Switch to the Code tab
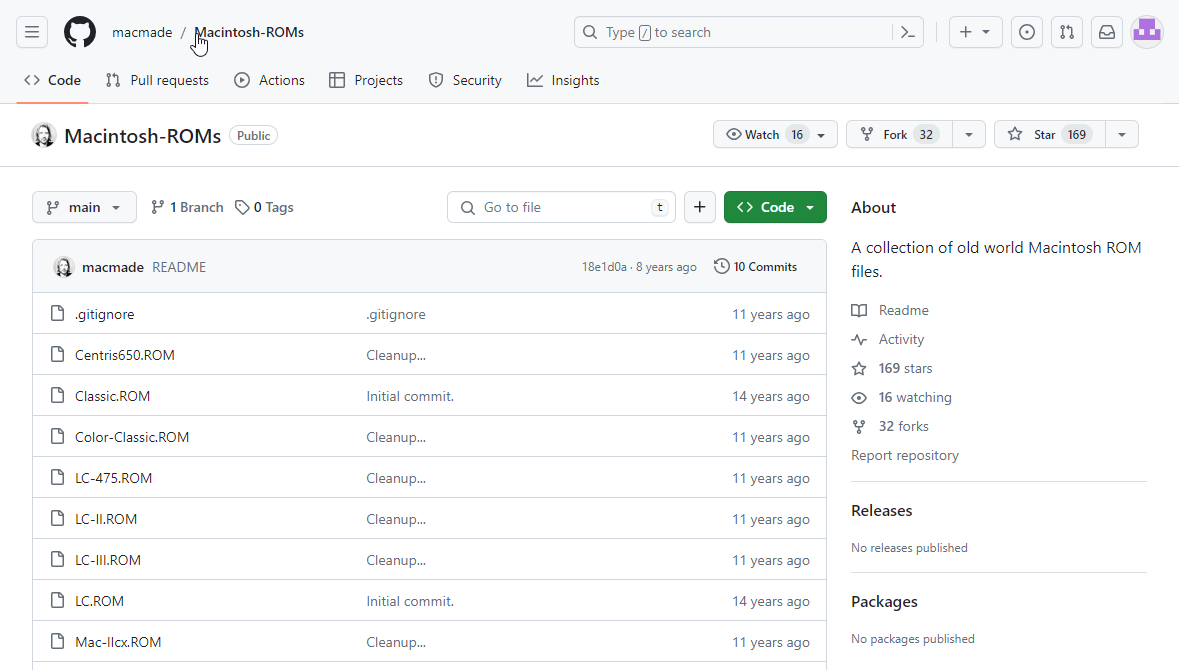 53,80
